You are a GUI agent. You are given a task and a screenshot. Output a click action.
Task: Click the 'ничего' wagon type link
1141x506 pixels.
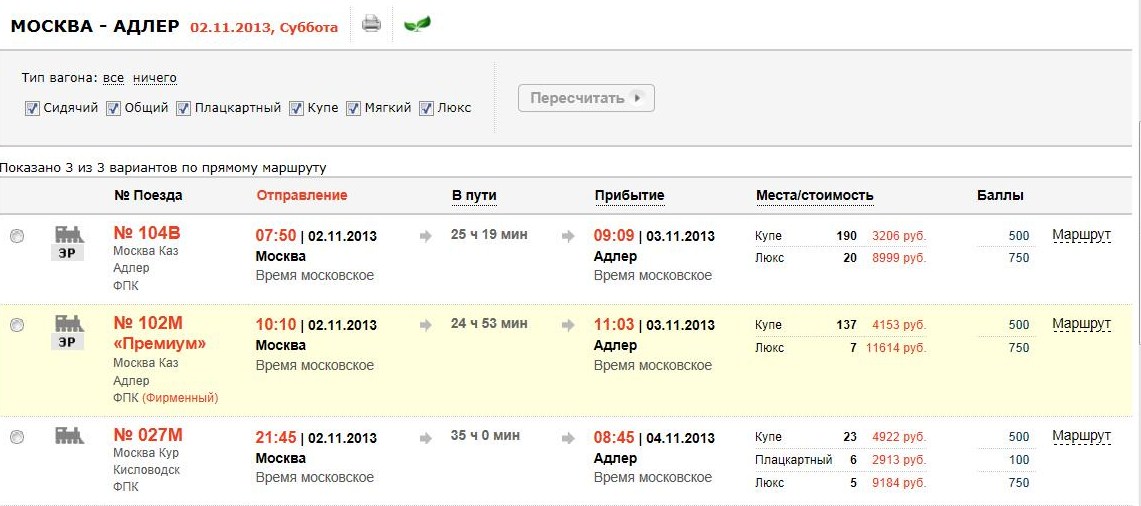(154, 78)
